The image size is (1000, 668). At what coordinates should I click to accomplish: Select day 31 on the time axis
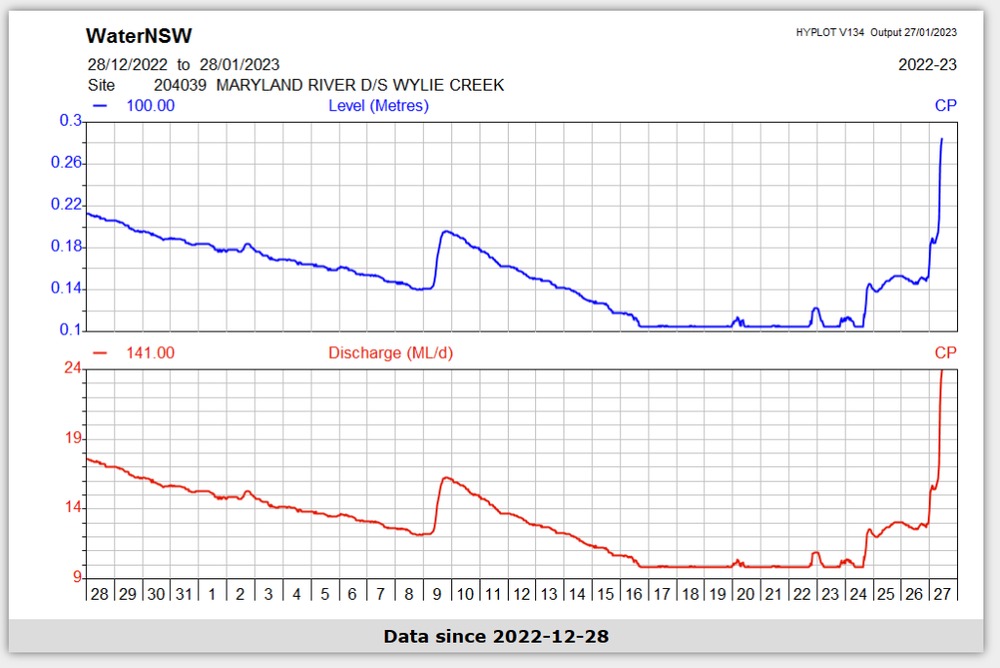(x=184, y=593)
